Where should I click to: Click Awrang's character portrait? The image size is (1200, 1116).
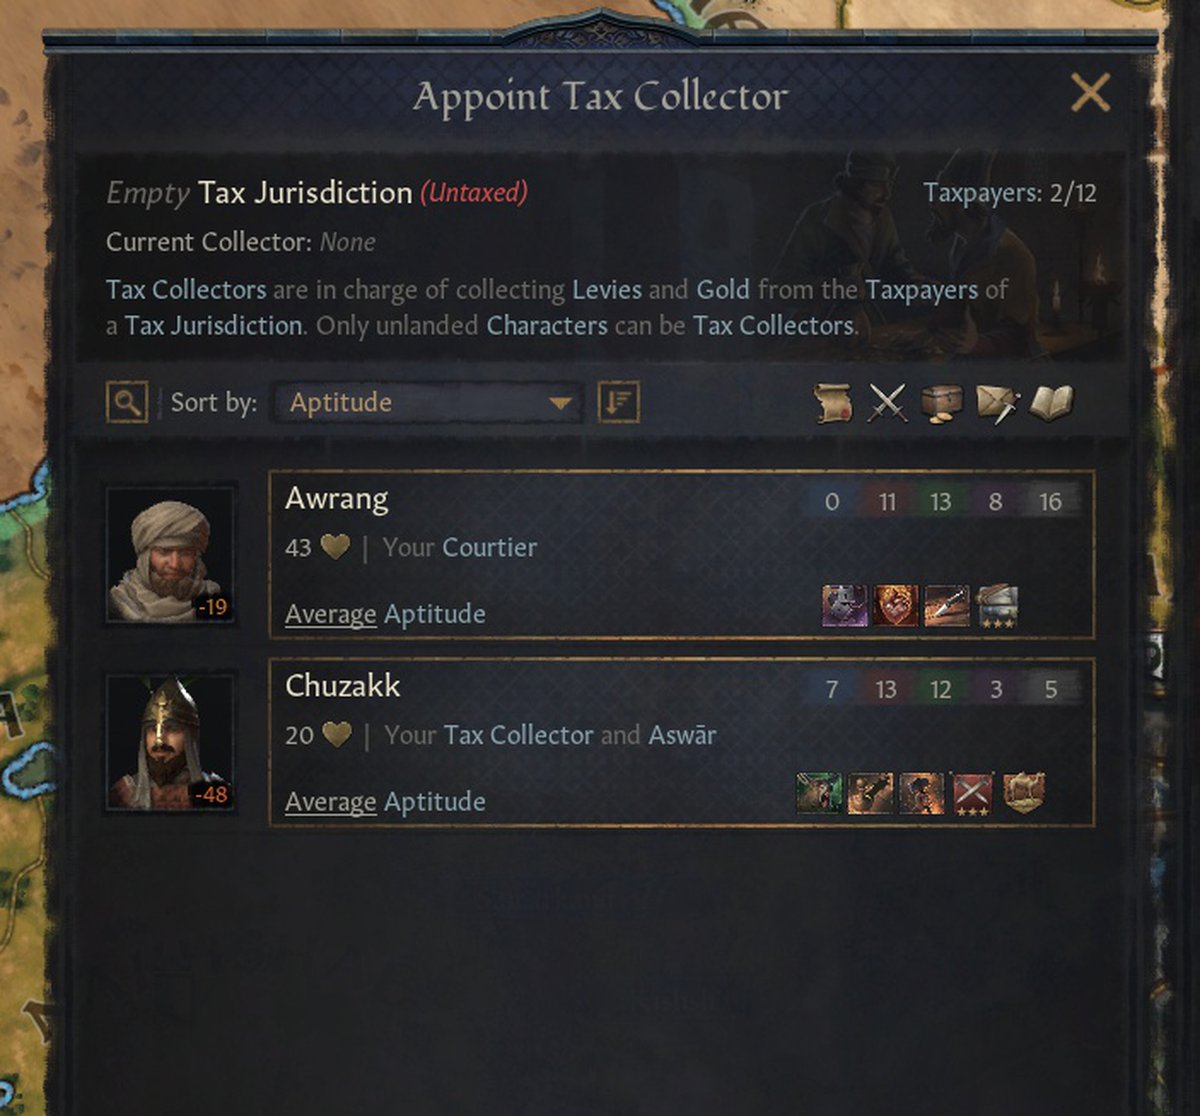pyautogui.click(x=170, y=555)
